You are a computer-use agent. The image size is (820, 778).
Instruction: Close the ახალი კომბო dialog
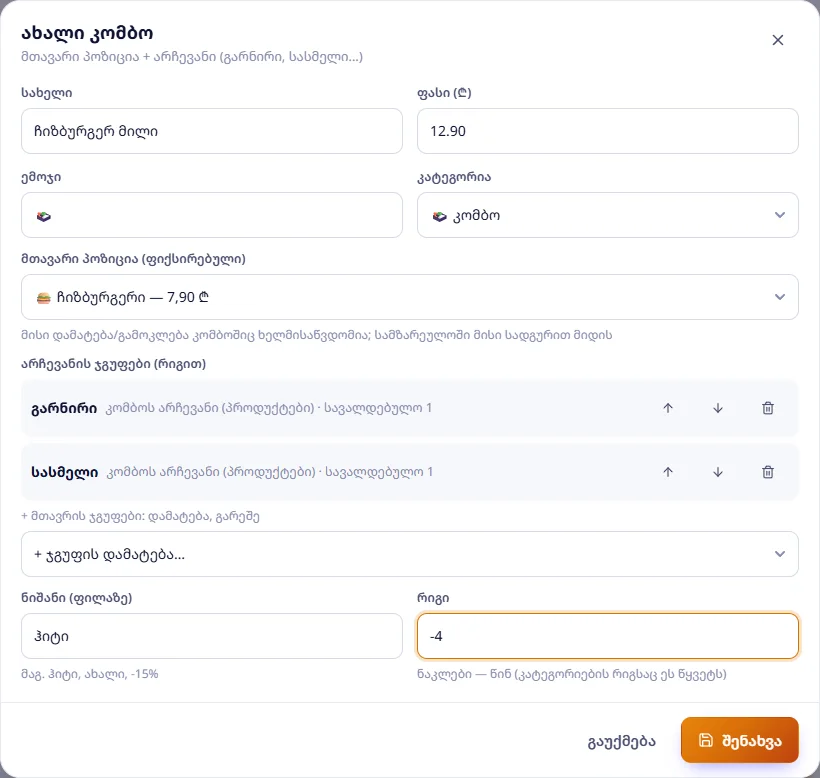778,40
